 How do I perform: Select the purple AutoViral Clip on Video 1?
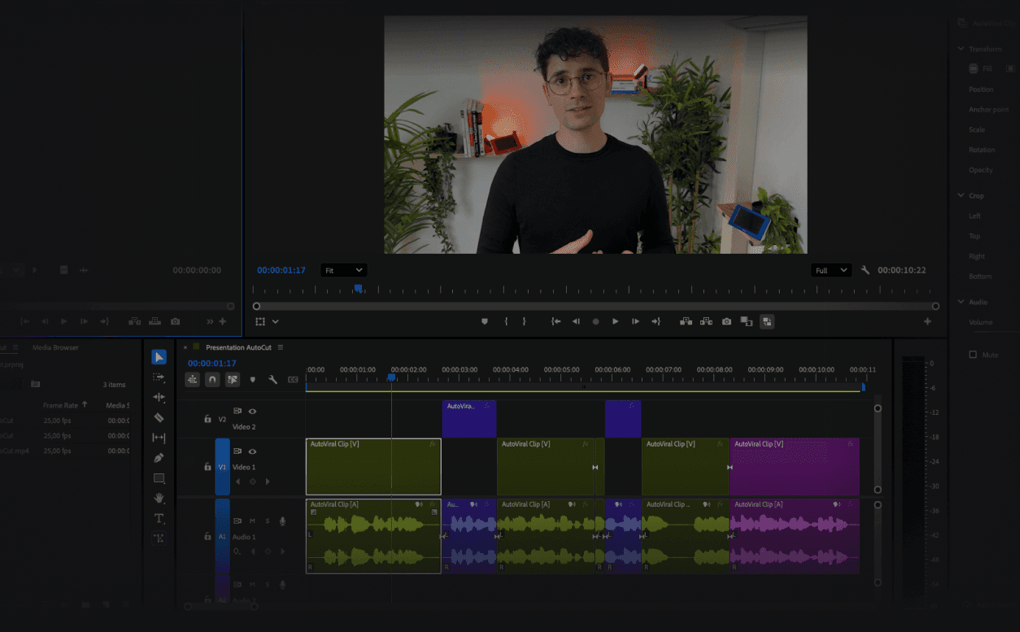[x=794, y=467]
